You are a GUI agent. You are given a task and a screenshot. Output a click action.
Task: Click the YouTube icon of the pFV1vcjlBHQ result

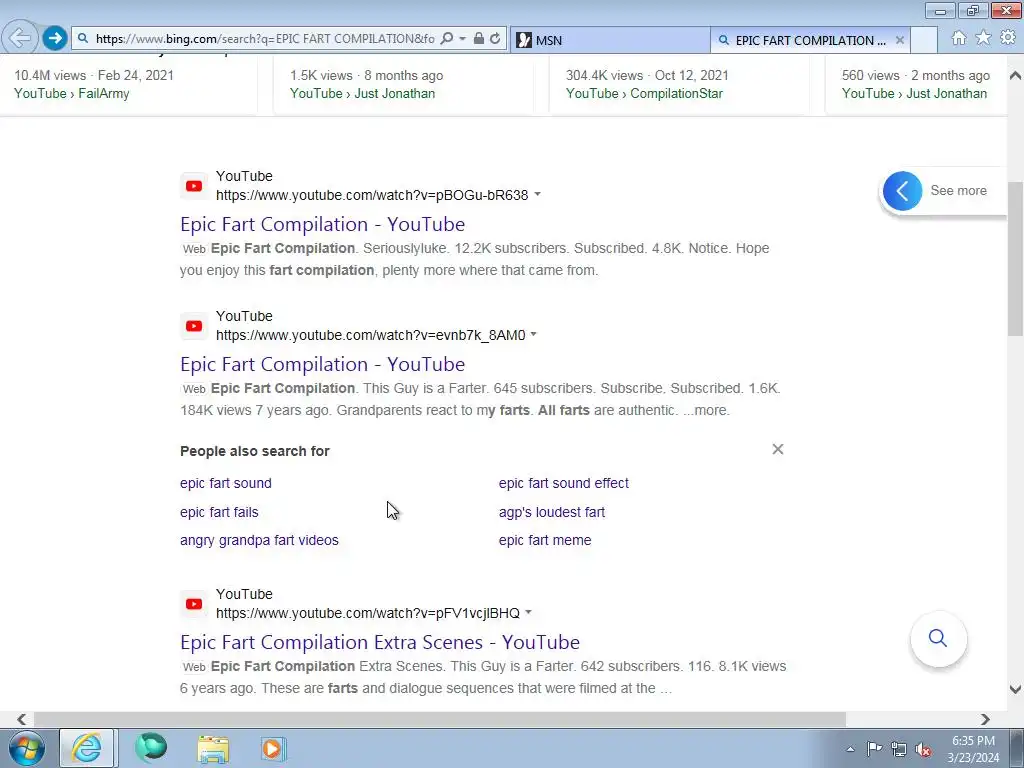[193, 604]
